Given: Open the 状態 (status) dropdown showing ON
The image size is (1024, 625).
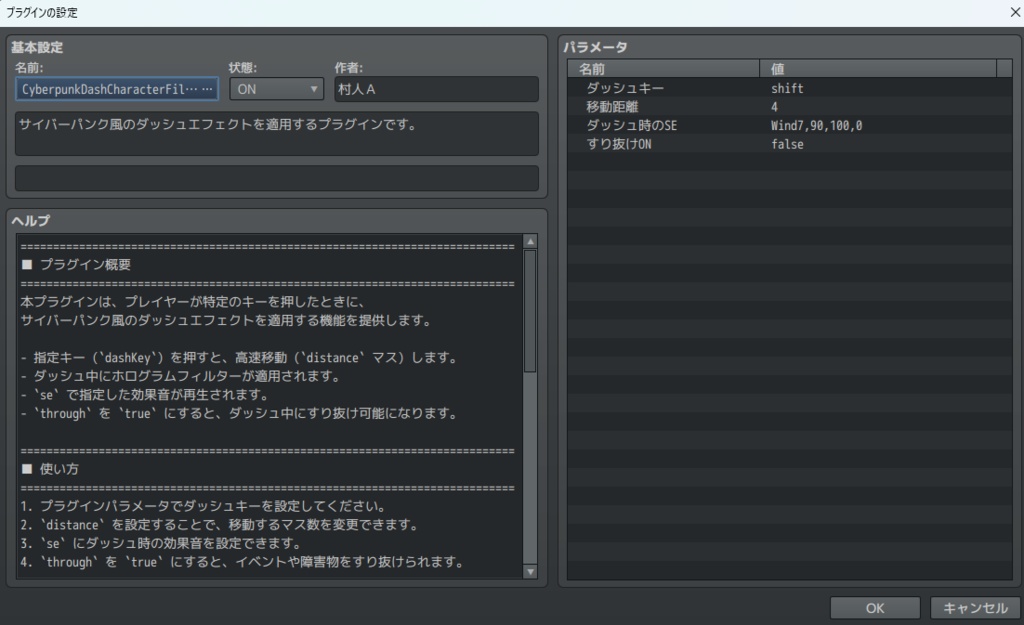Looking at the screenshot, I should click(x=270, y=89).
